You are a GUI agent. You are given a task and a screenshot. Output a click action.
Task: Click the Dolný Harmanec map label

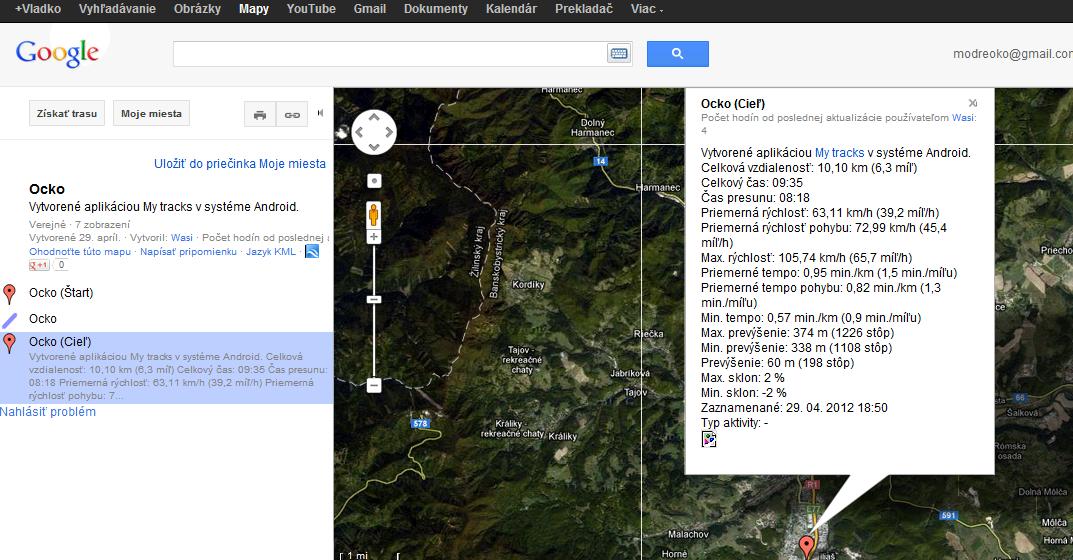point(593,127)
